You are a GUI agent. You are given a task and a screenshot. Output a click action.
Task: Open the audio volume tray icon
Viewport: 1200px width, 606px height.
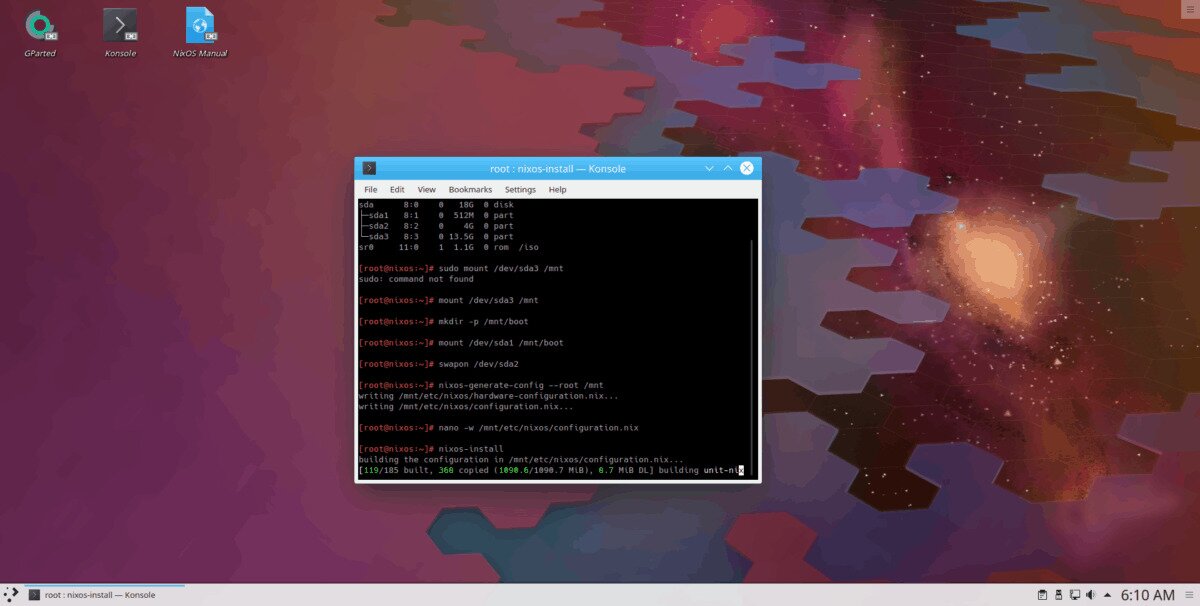(1090, 595)
